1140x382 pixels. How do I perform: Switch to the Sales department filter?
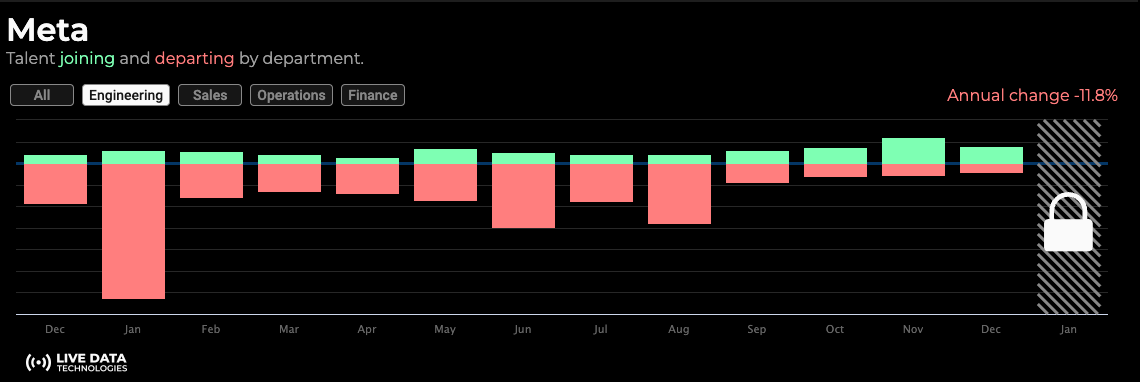point(210,95)
